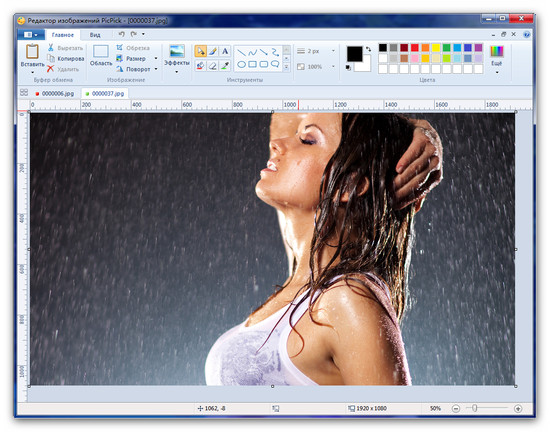550x432 pixels.
Task: Select the straight line shape
Action: click(x=241, y=53)
